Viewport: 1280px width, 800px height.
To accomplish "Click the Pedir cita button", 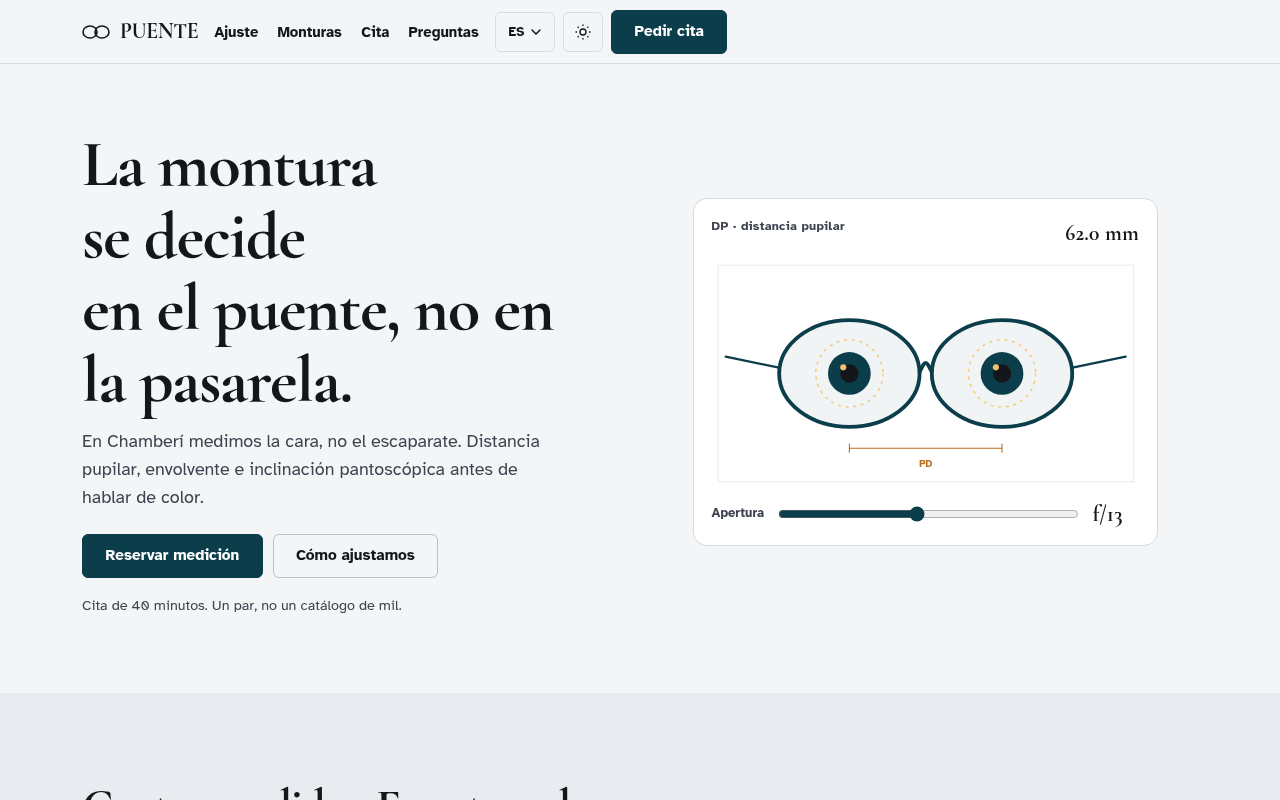I will pyautogui.click(x=669, y=32).
